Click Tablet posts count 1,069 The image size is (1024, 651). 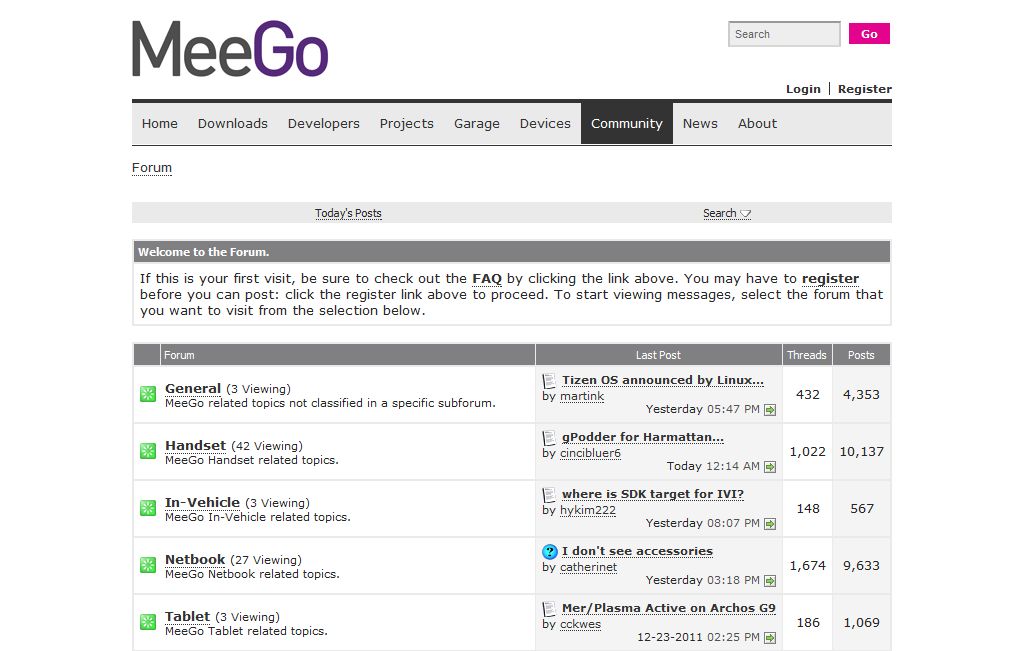point(861,622)
